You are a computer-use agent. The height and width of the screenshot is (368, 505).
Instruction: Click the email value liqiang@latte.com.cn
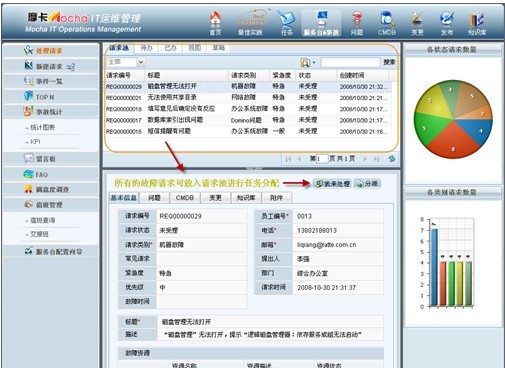click(x=326, y=245)
